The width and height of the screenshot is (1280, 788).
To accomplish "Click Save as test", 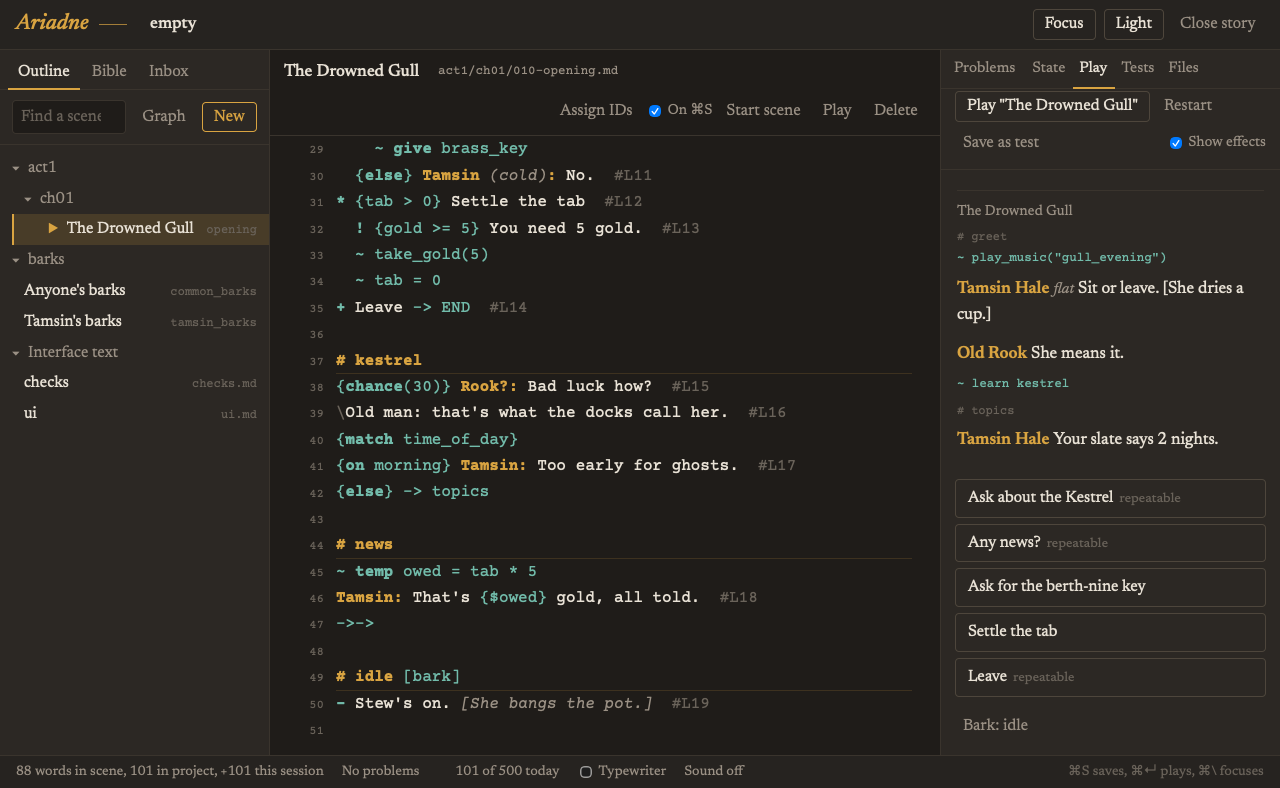I will tap(1001, 142).
